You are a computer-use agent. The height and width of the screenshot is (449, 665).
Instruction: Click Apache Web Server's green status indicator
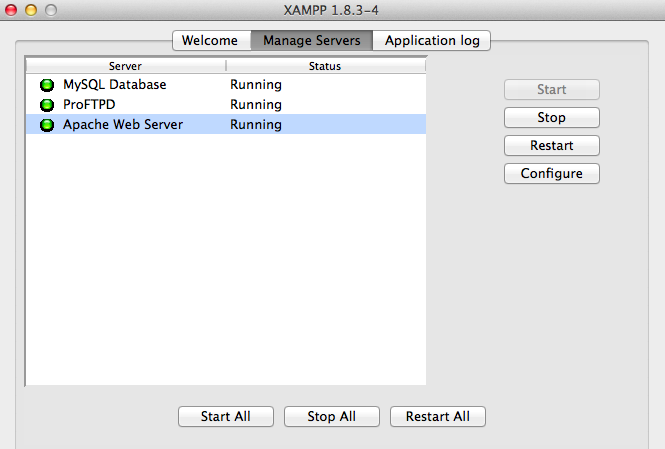tap(46, 125)
